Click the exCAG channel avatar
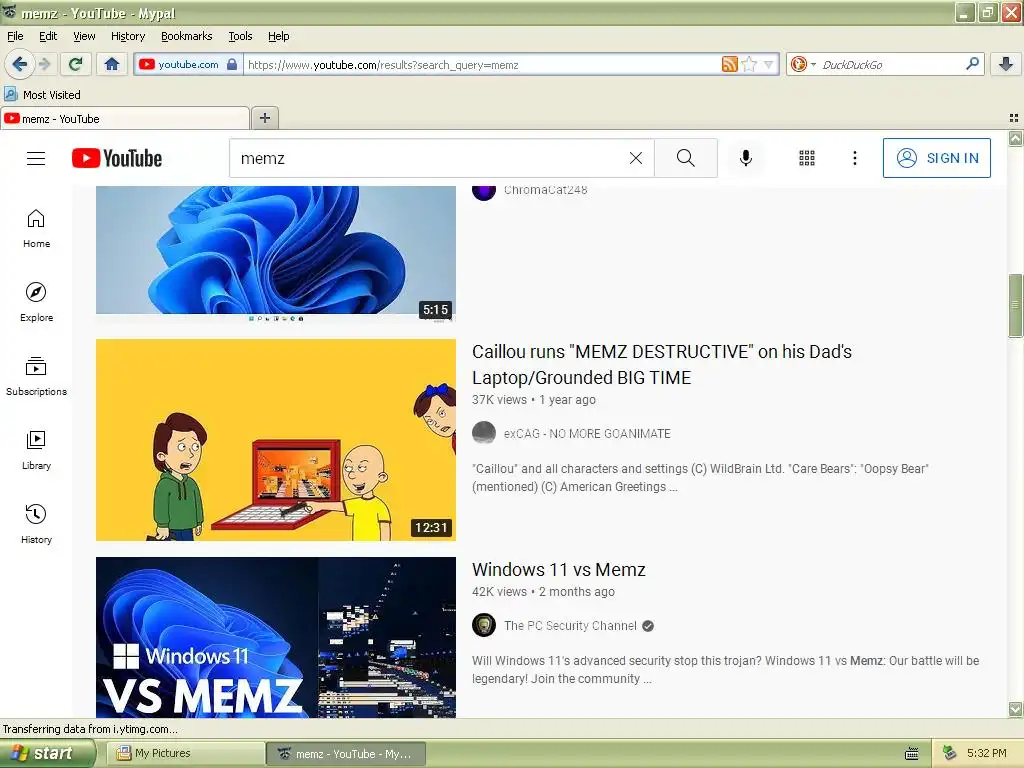The height and width of the screenshot is (768, 1024). pos(484,432)
